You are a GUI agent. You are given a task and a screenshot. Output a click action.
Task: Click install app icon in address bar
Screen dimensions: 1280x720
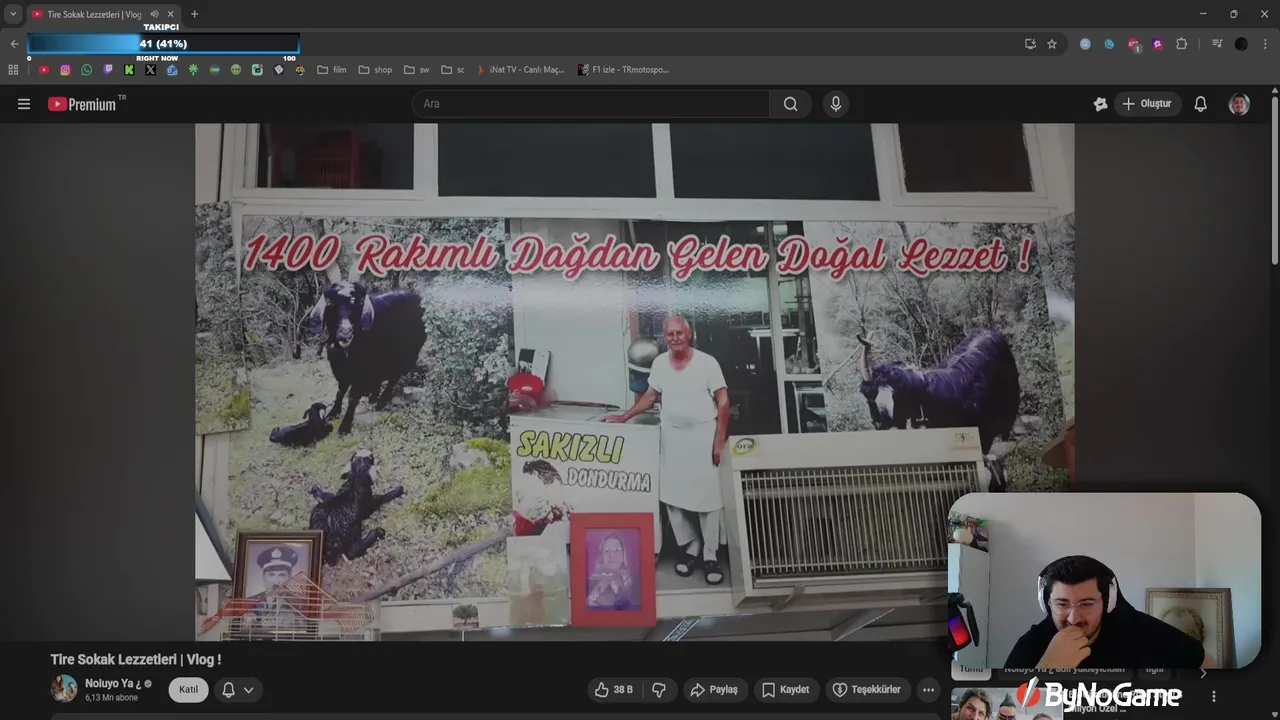point(1030,44)
